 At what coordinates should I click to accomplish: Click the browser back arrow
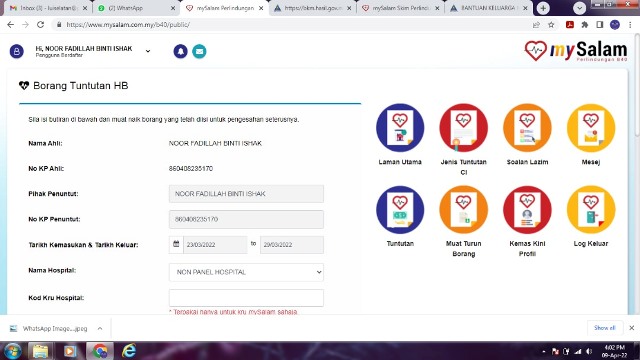tap(11, 25)
